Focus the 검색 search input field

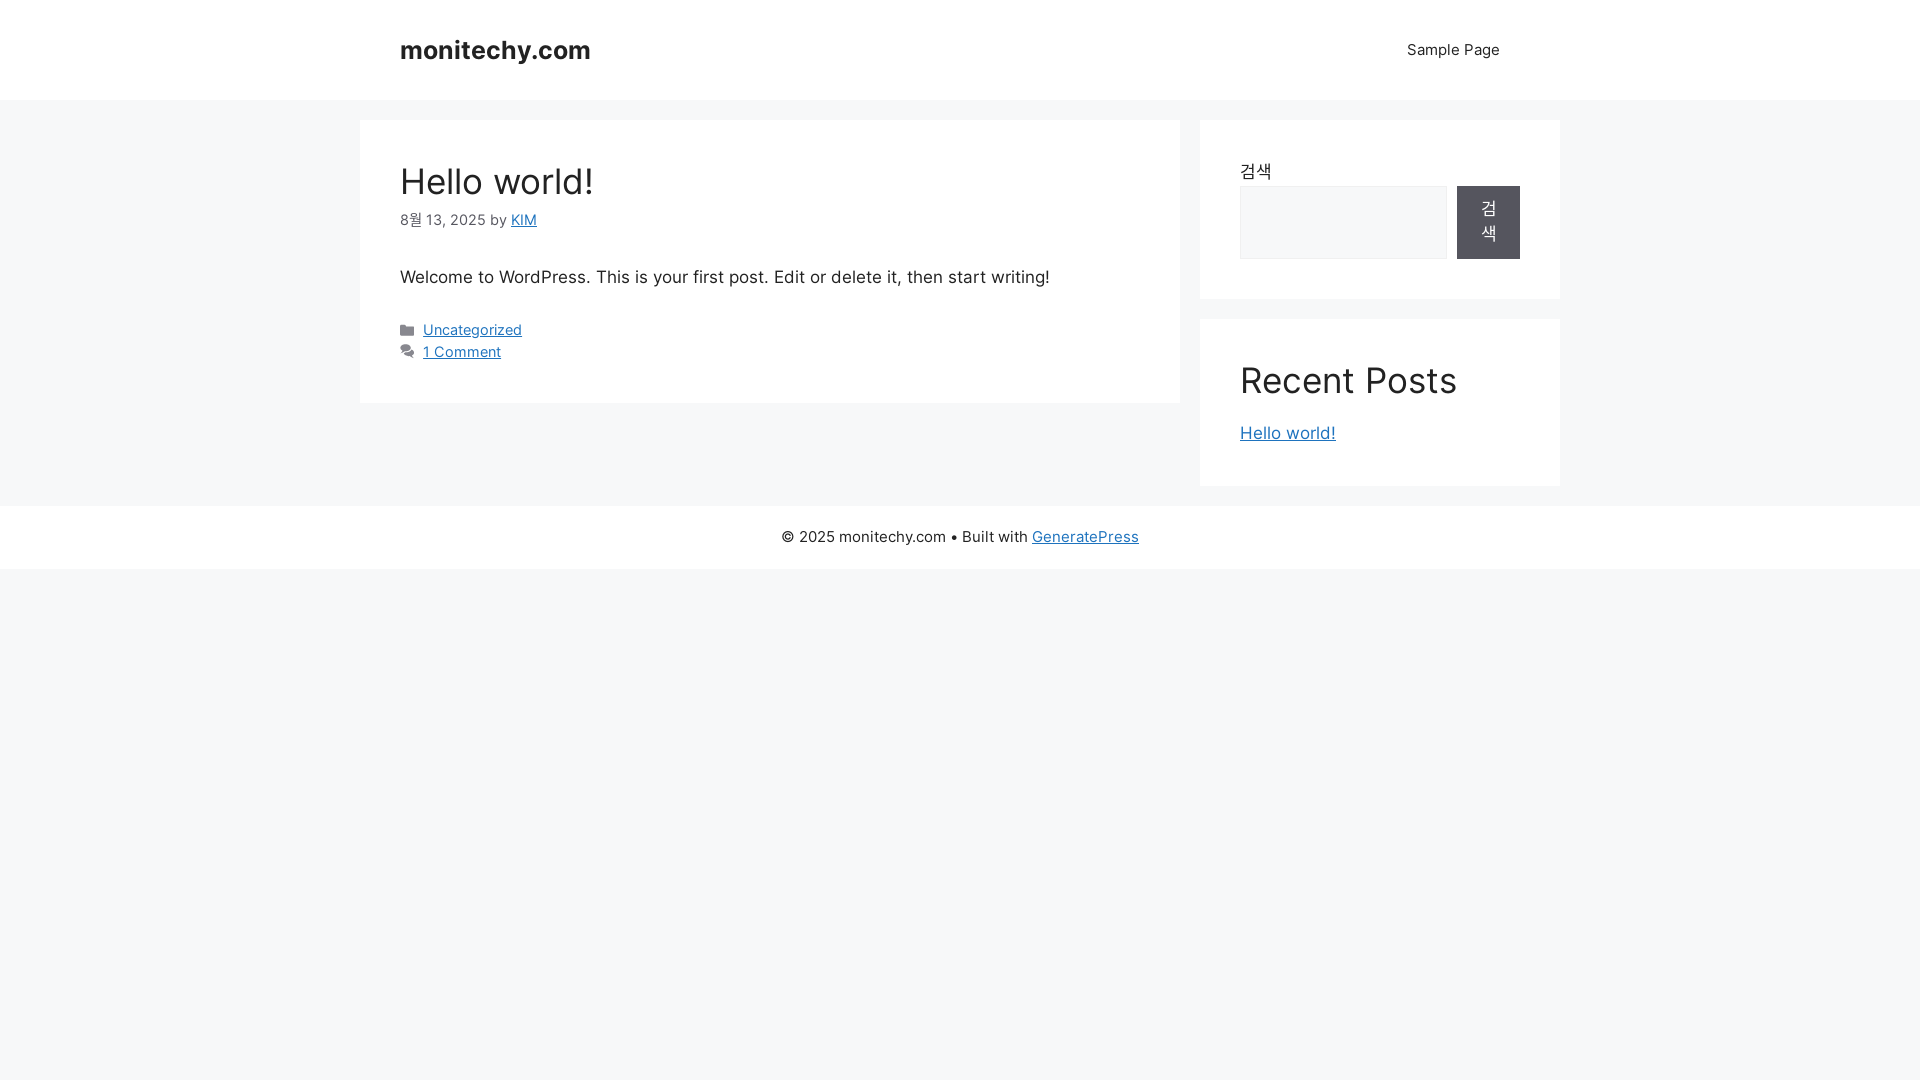1343,222
